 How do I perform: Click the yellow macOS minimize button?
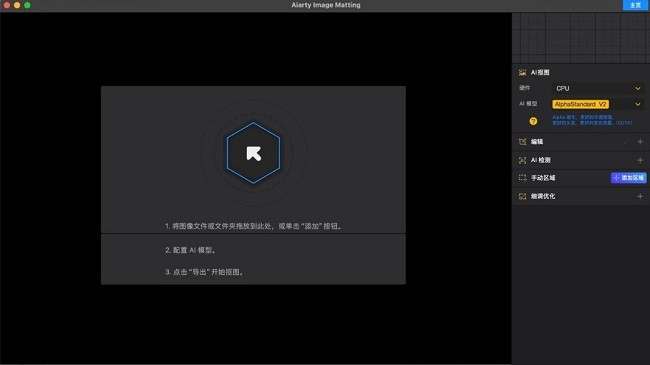tap(17, 5)
